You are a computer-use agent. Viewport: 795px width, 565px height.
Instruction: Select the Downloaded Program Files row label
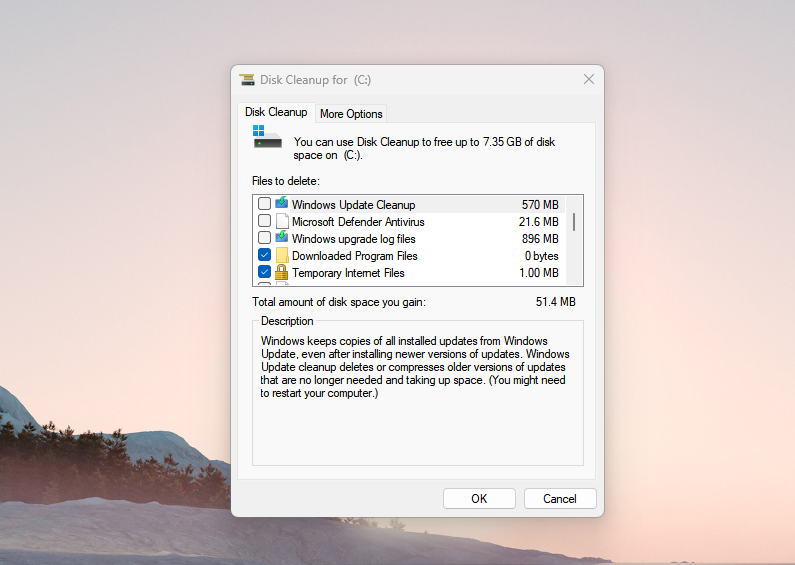point(354,256)
